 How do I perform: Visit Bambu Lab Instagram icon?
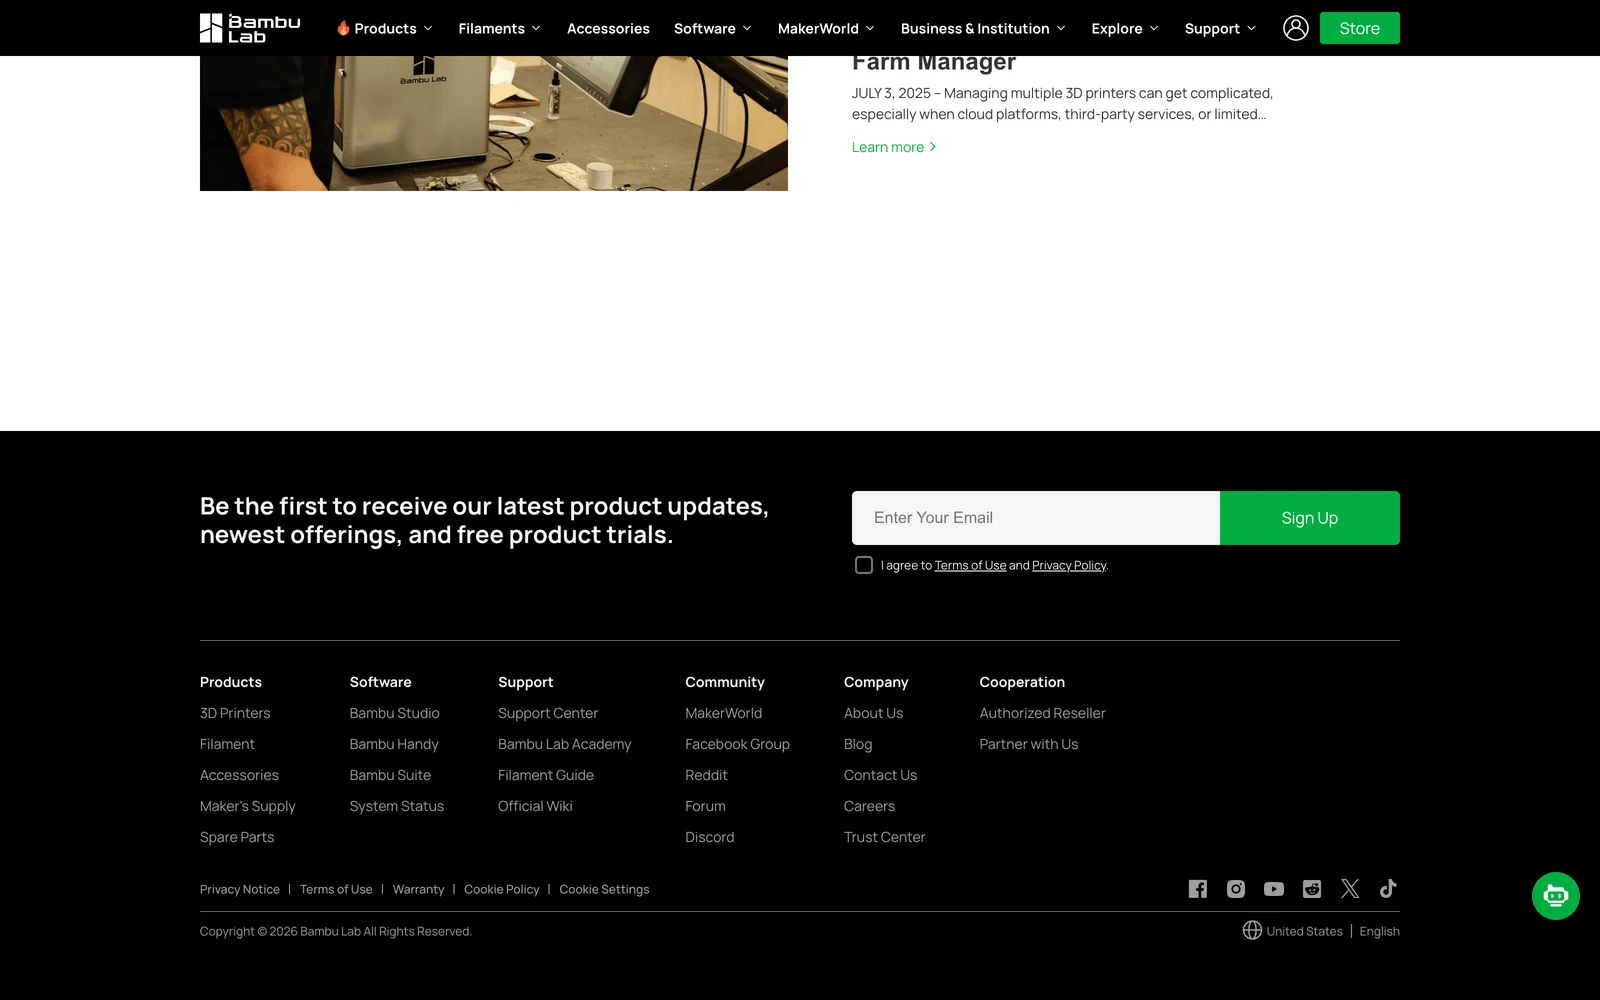[1236, 889]
